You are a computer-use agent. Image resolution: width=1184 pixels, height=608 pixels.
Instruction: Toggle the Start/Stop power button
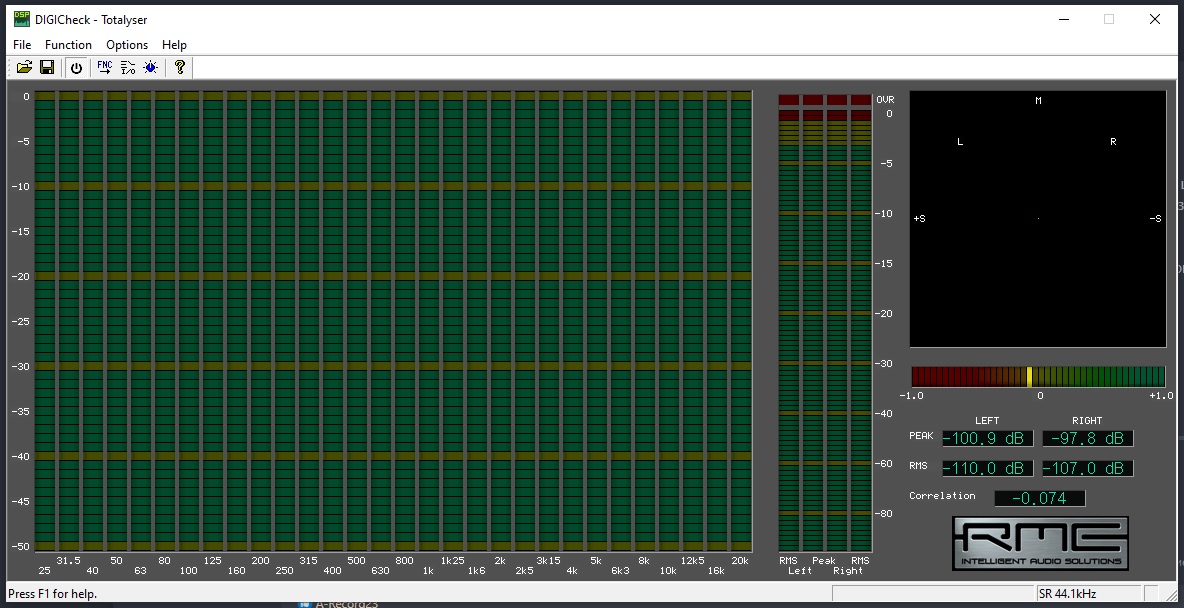point(76,67)
